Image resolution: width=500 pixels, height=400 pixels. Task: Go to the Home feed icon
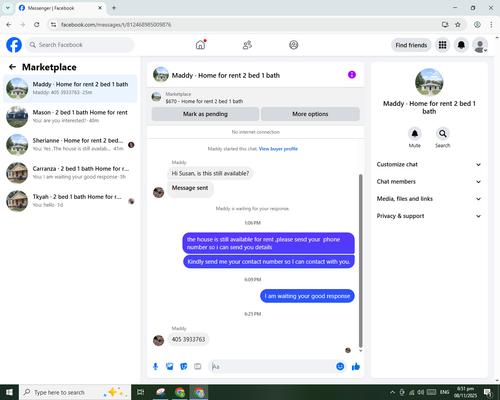(200, 45)
